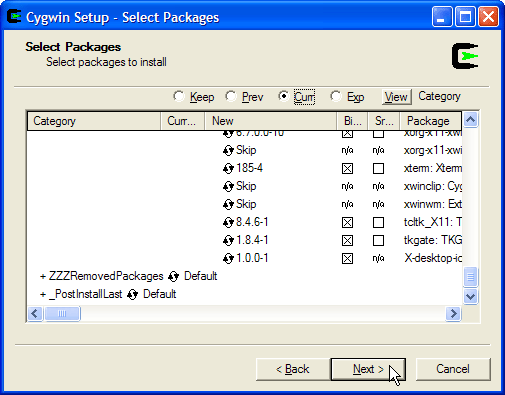505x395 pixels.
Task: Enable the source checkbox for tkgate
Action: click(x=378, y=241)
